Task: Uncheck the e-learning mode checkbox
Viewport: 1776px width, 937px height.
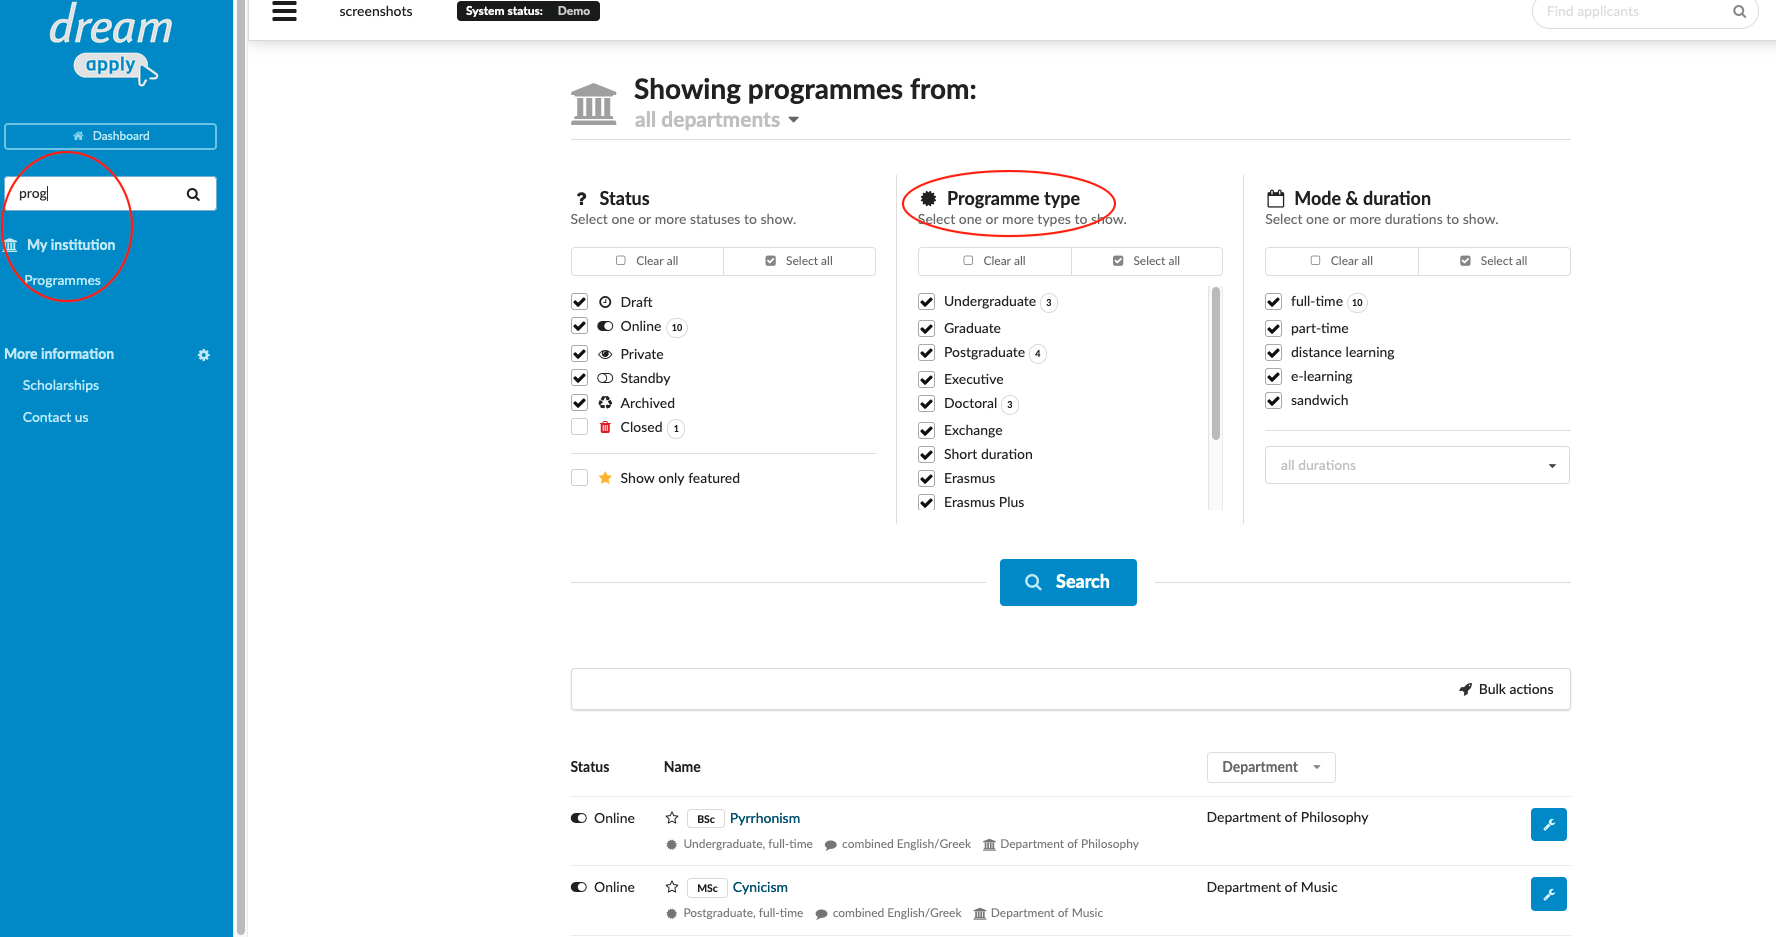Action: point(1273,376)
